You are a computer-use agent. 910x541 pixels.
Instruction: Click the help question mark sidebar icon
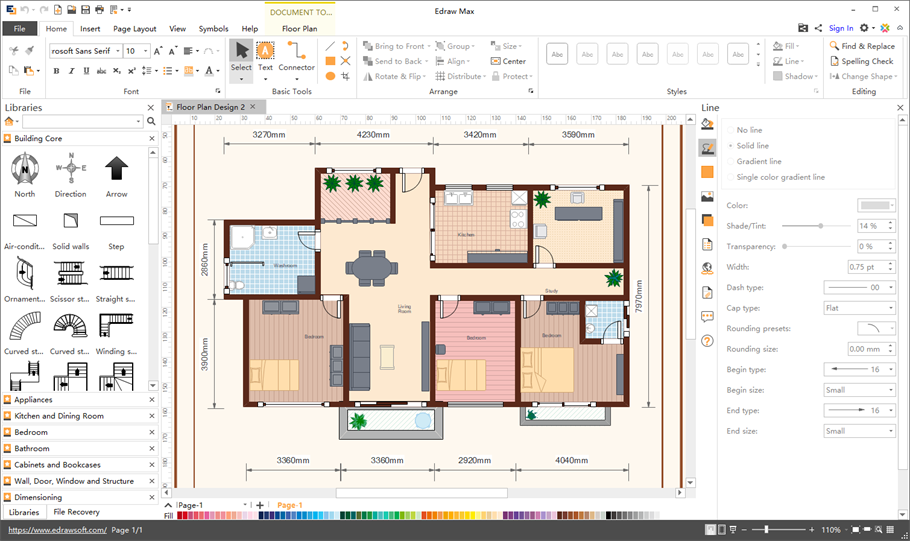[x=707, y=341]
